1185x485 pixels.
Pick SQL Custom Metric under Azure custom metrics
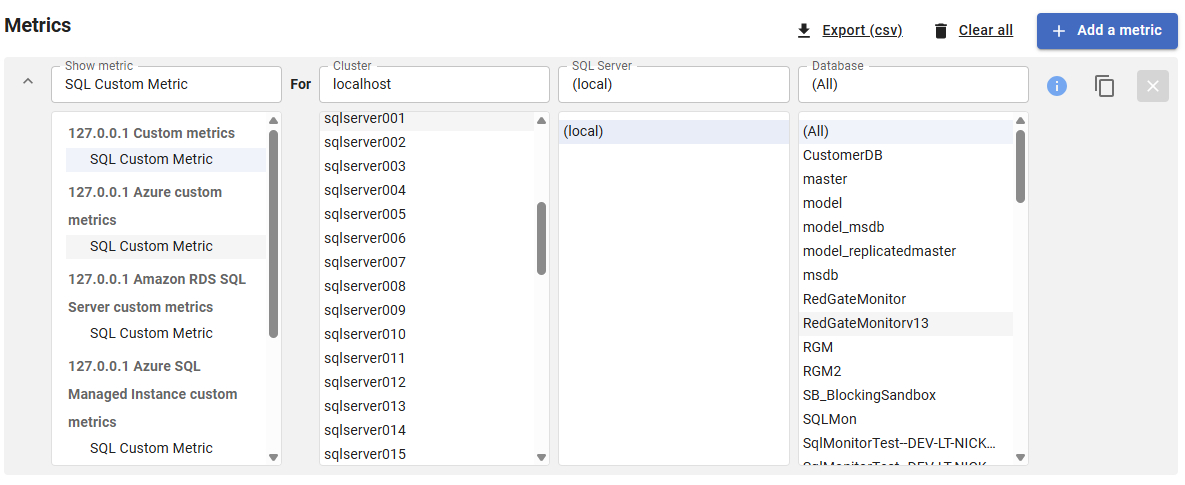pyautogui.click(x=151, y=246)
